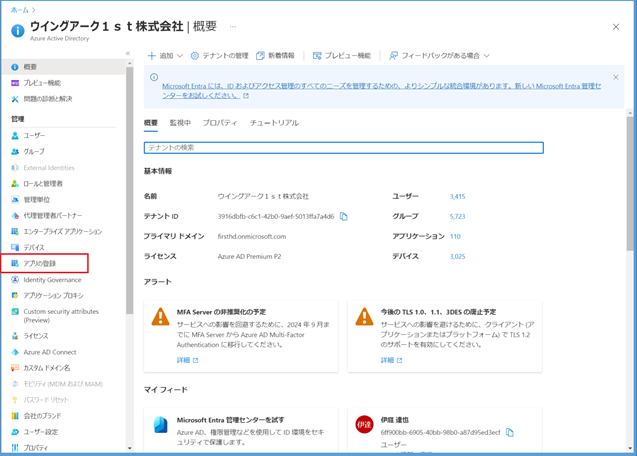Click the sidebar vertical scrollbar
The image size is (637, 456).
click(x=130, y=191)
